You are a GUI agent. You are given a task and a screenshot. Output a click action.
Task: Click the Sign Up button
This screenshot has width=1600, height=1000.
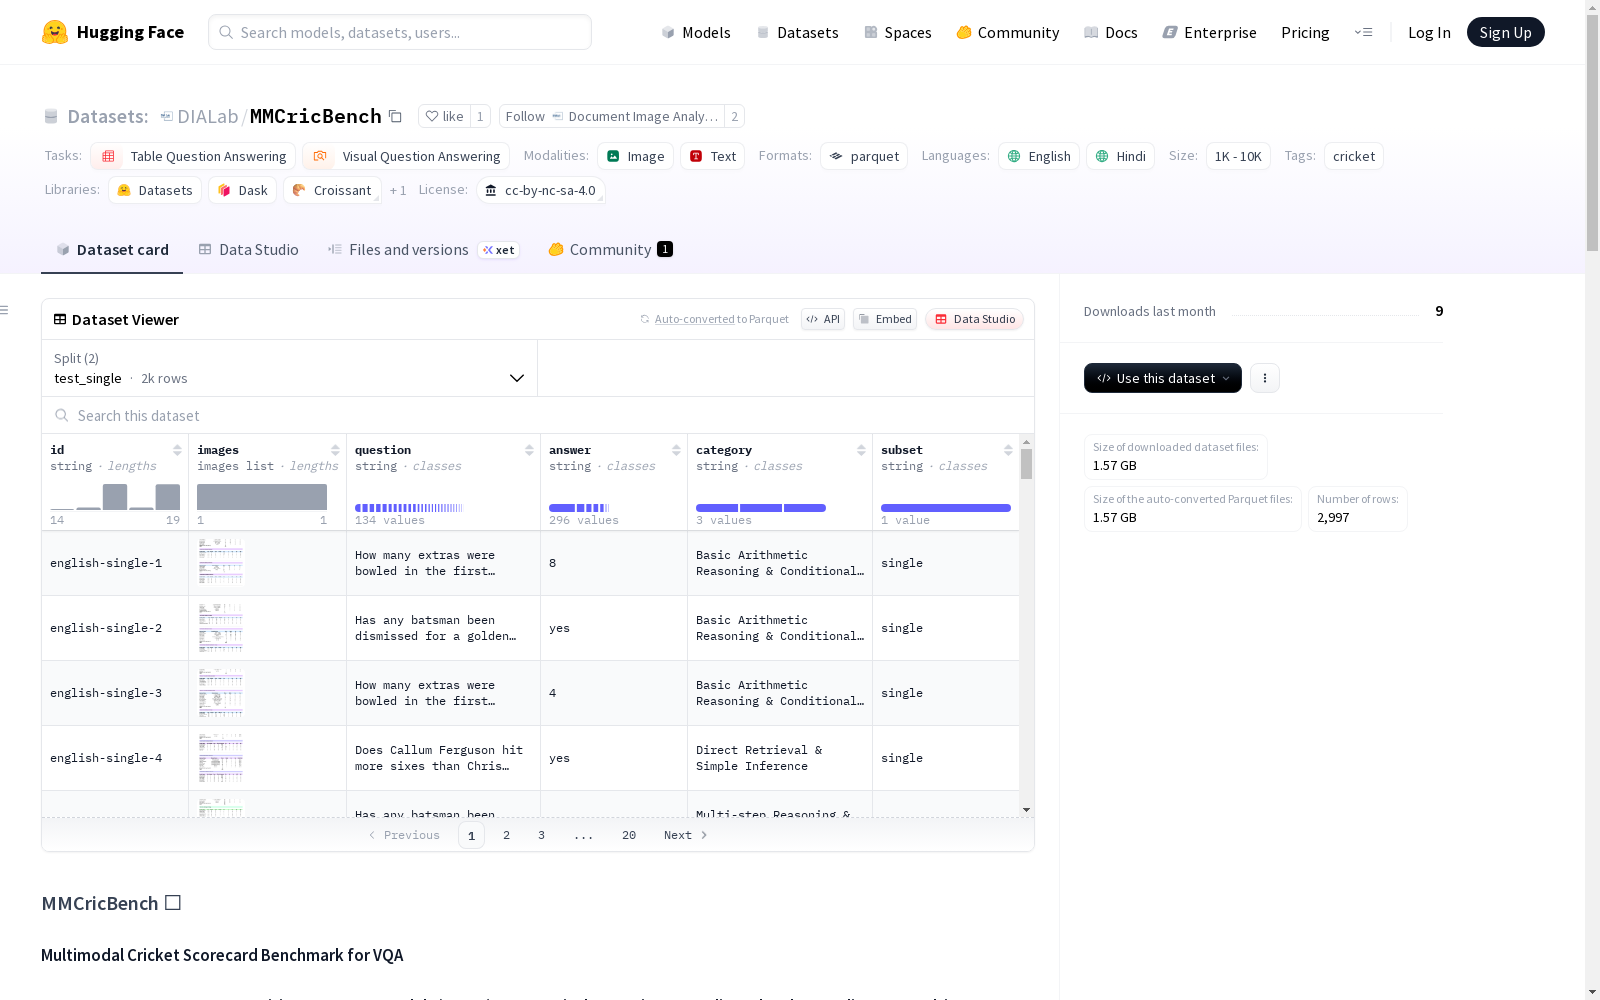pos(1505,32)
